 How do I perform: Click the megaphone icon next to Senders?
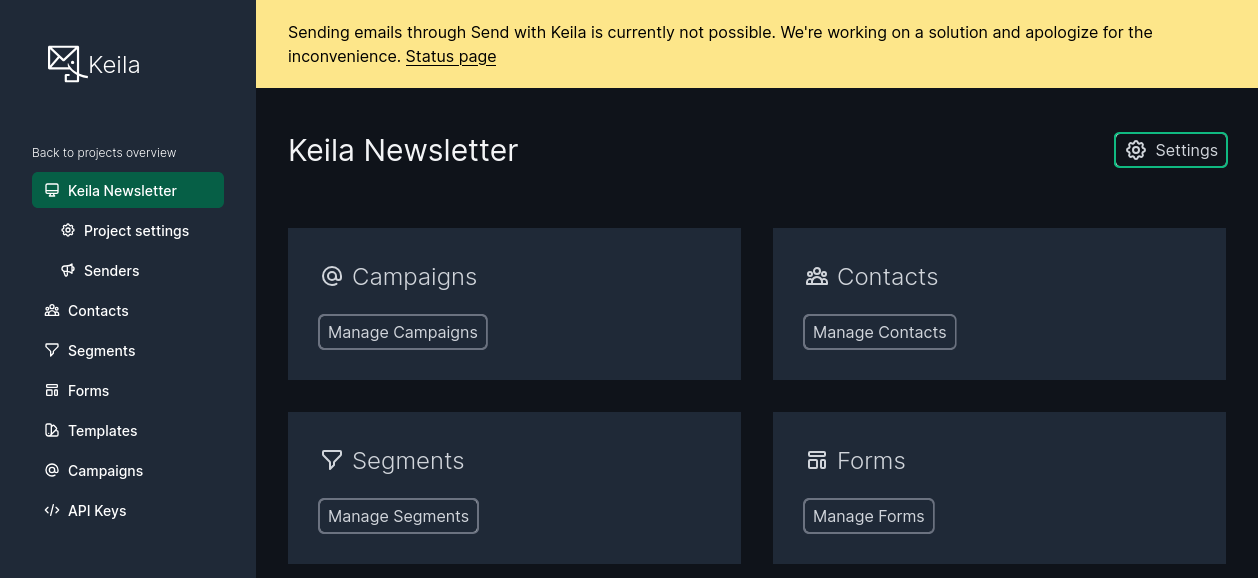tap(68, 270)
